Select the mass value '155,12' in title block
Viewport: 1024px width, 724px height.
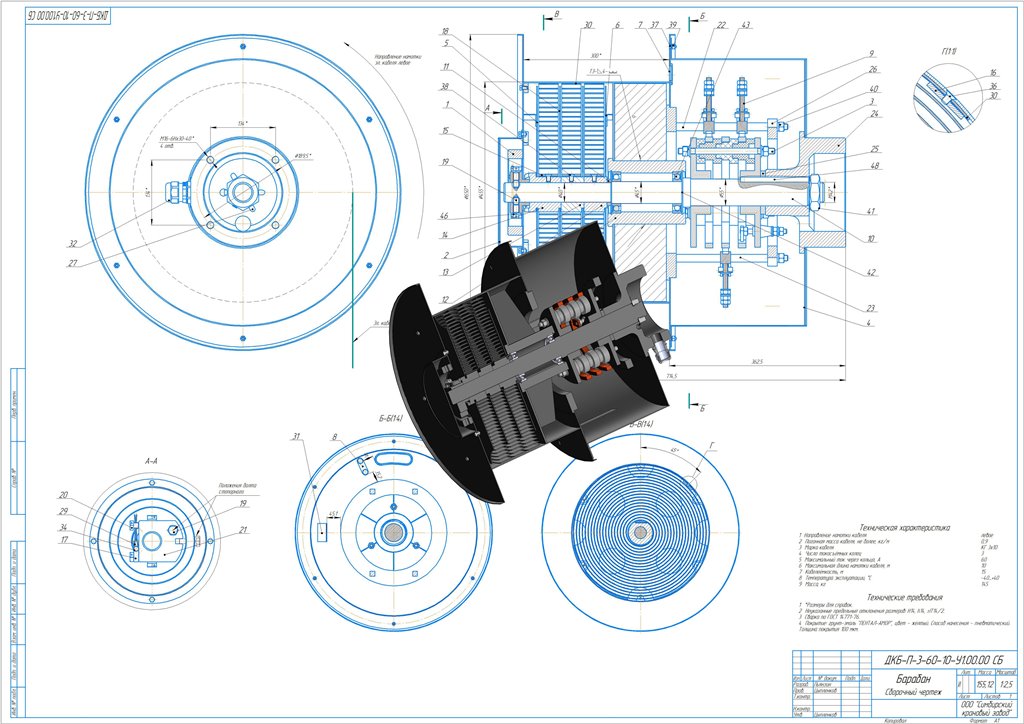(985, 684)
